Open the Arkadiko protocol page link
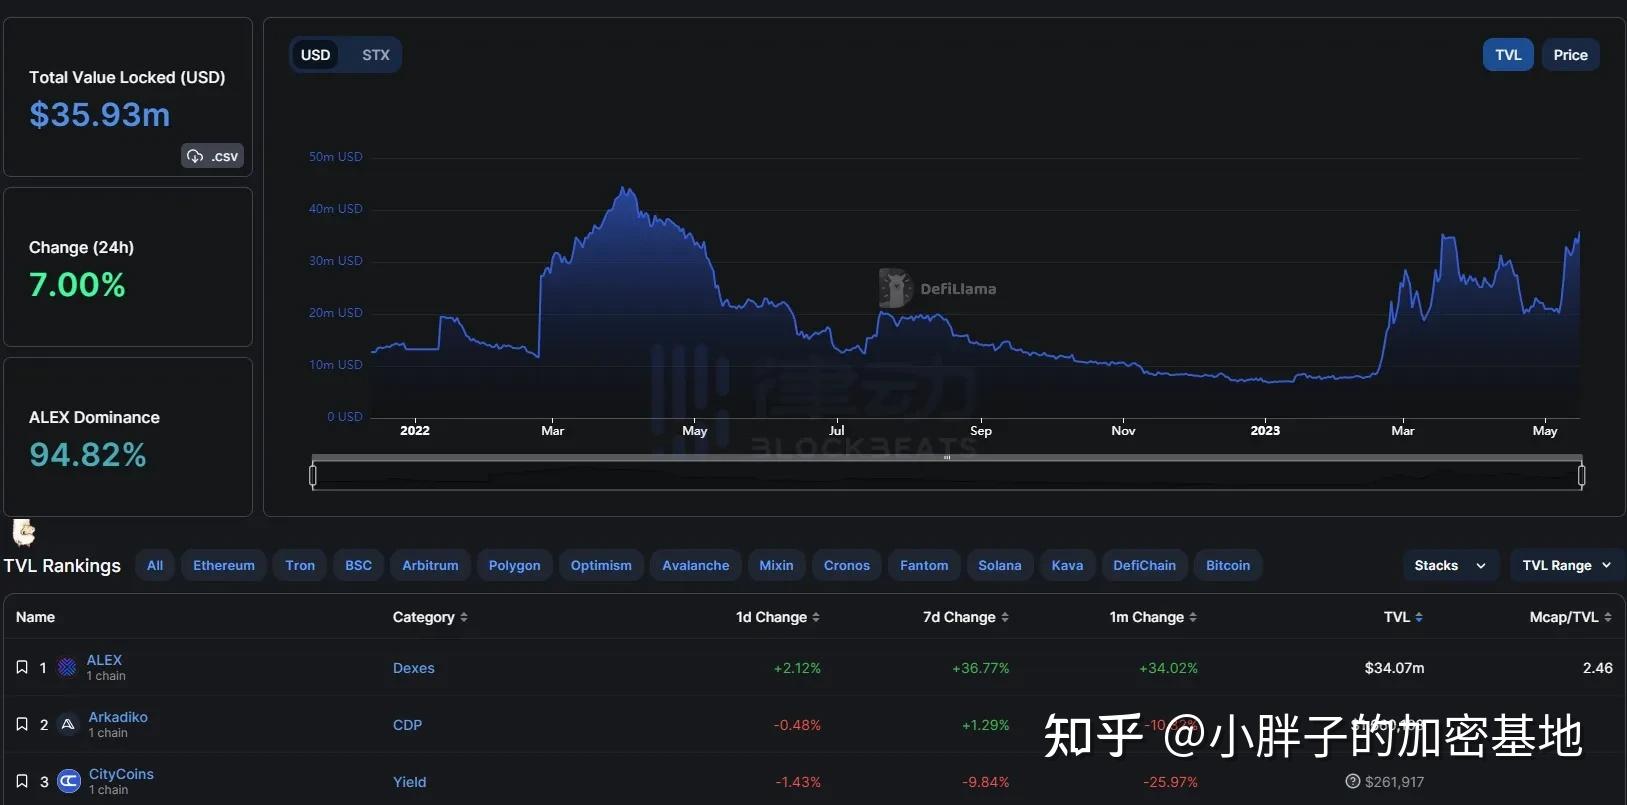Viewport: 1627px width, 805px height. pyautogui.click(x=118, y=717)
